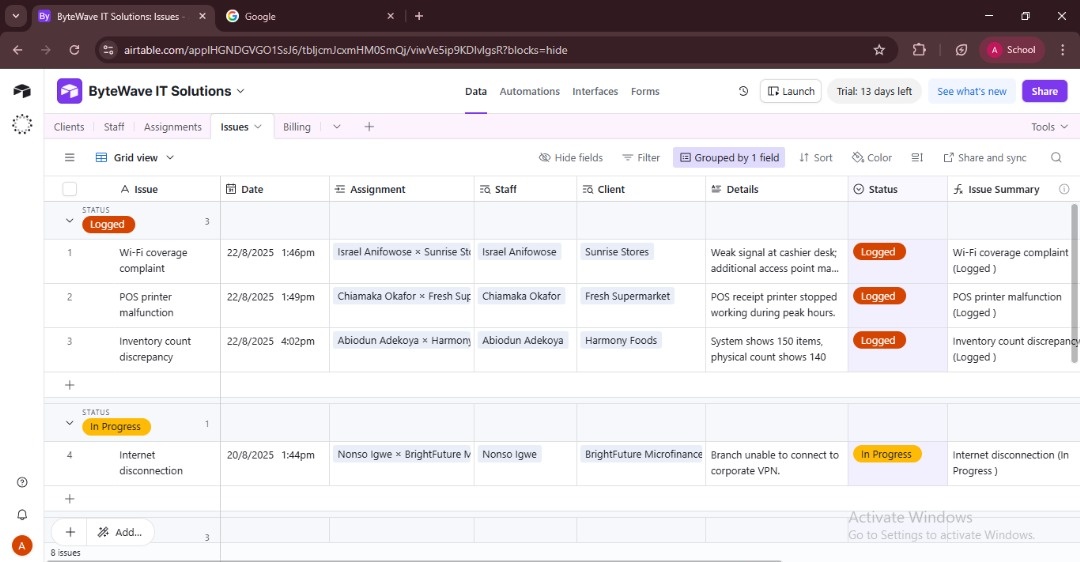The width and height of the screenshot is (1080, 562).
Task: Open the Interfaces tab
Action: [595, 91]
